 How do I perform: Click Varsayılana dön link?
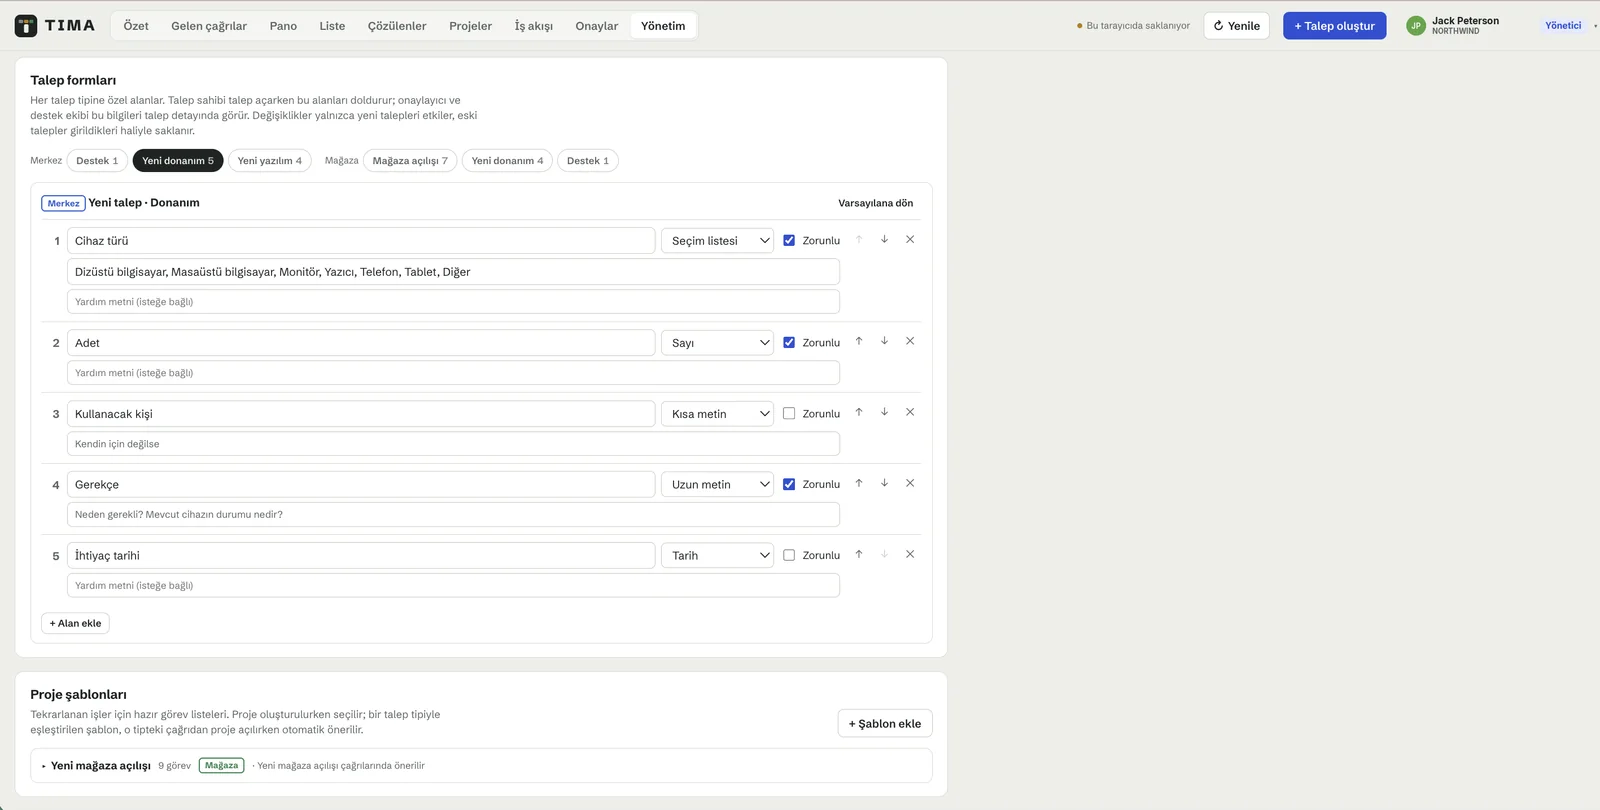point(876,203)
